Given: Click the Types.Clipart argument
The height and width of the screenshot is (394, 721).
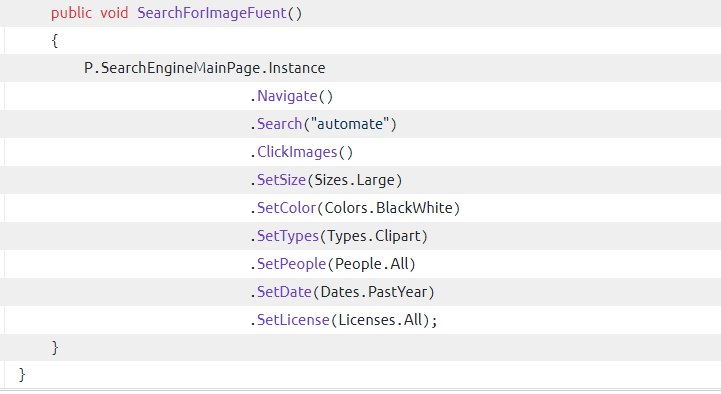Looking at the screenshot, I should (x=374, y=236).
